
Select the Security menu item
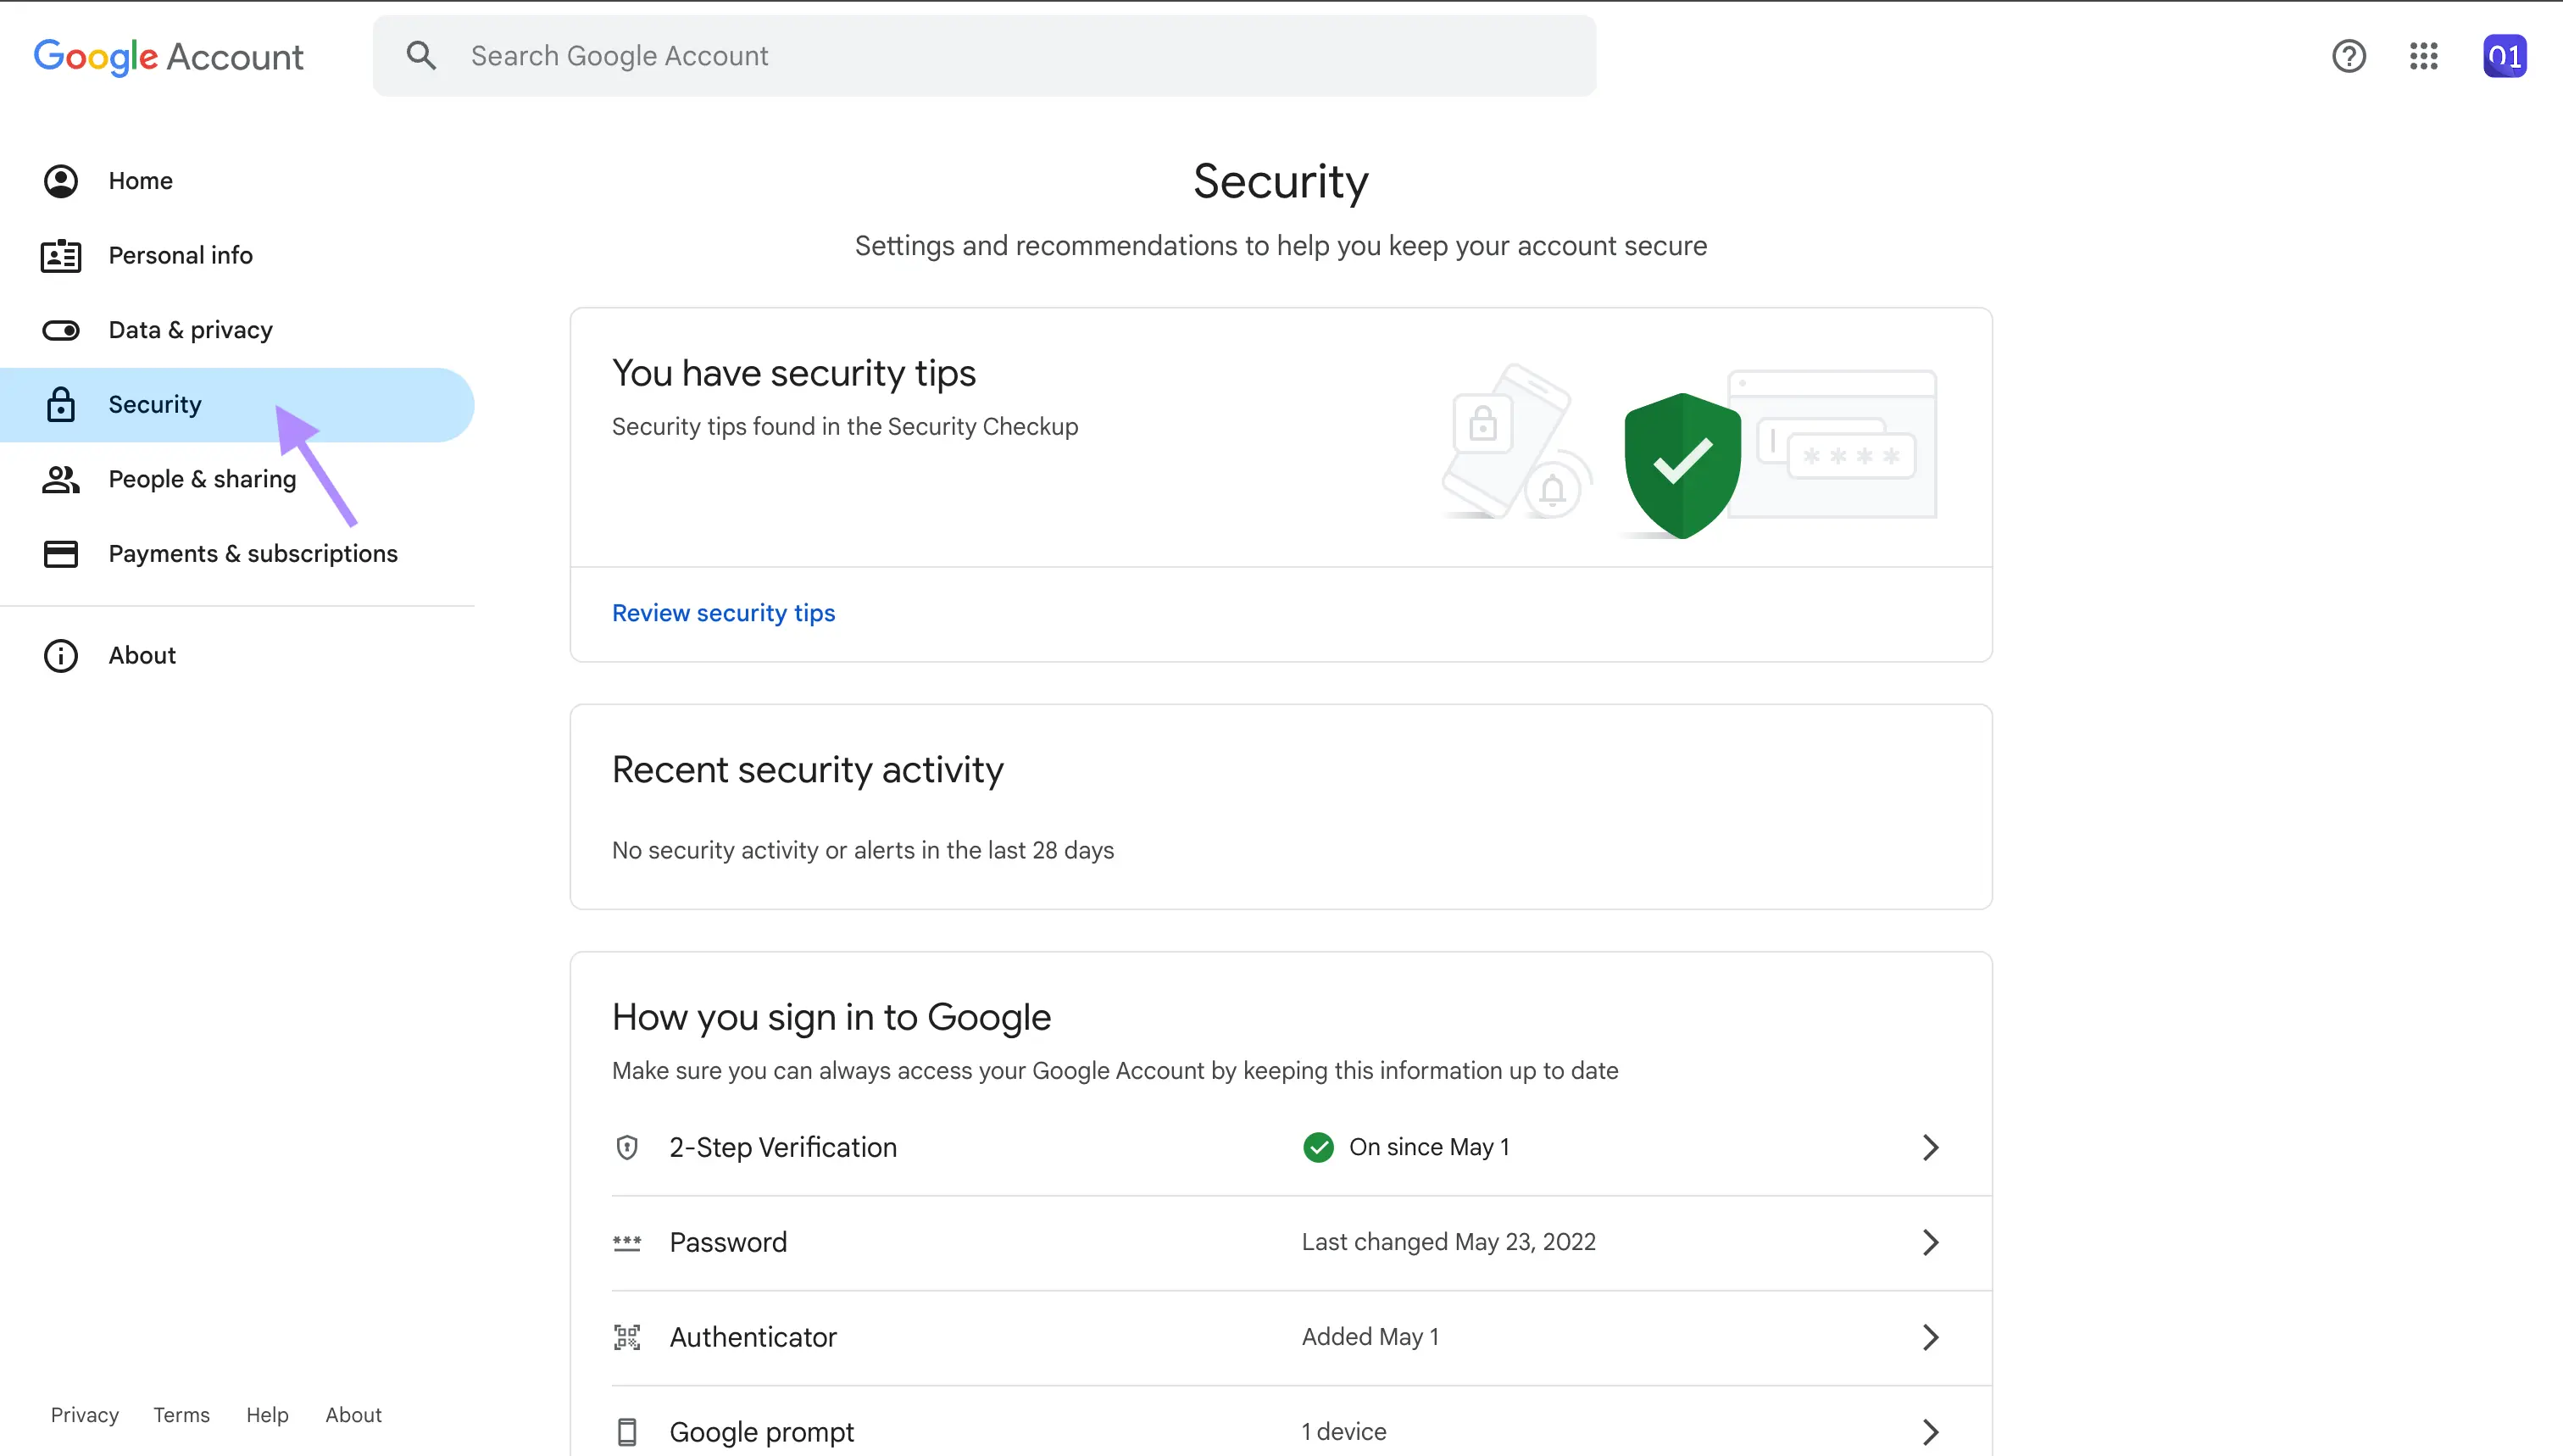tap(155, 403)
